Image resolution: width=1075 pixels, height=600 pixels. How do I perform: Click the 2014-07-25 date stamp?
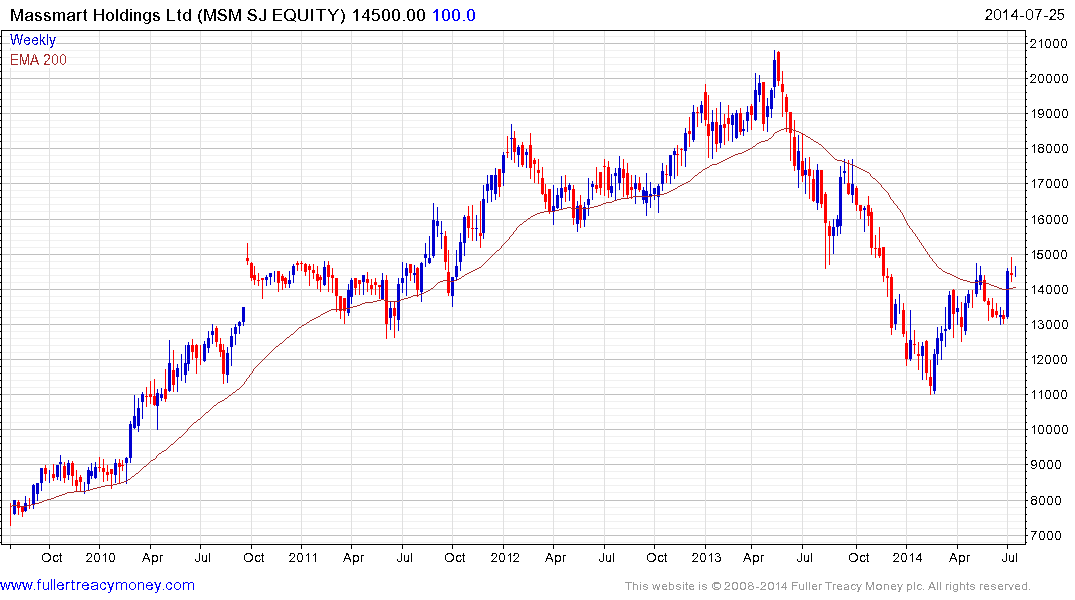point(1027,15)
